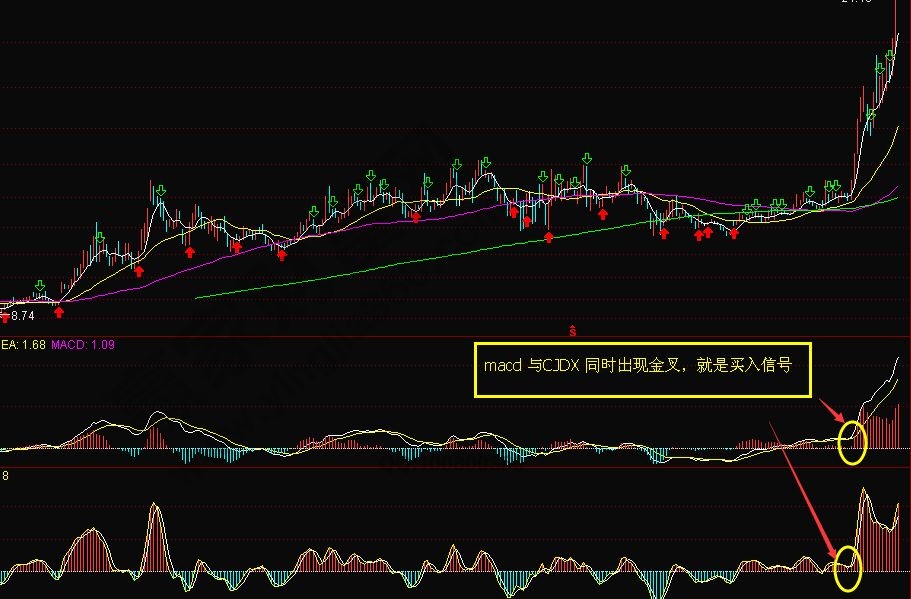The height and width of the screenshot is (599, 911).
Task: Click the leftmost green hollow arrow on the chart
Action: pyautogui.click(x=38, y=286)
